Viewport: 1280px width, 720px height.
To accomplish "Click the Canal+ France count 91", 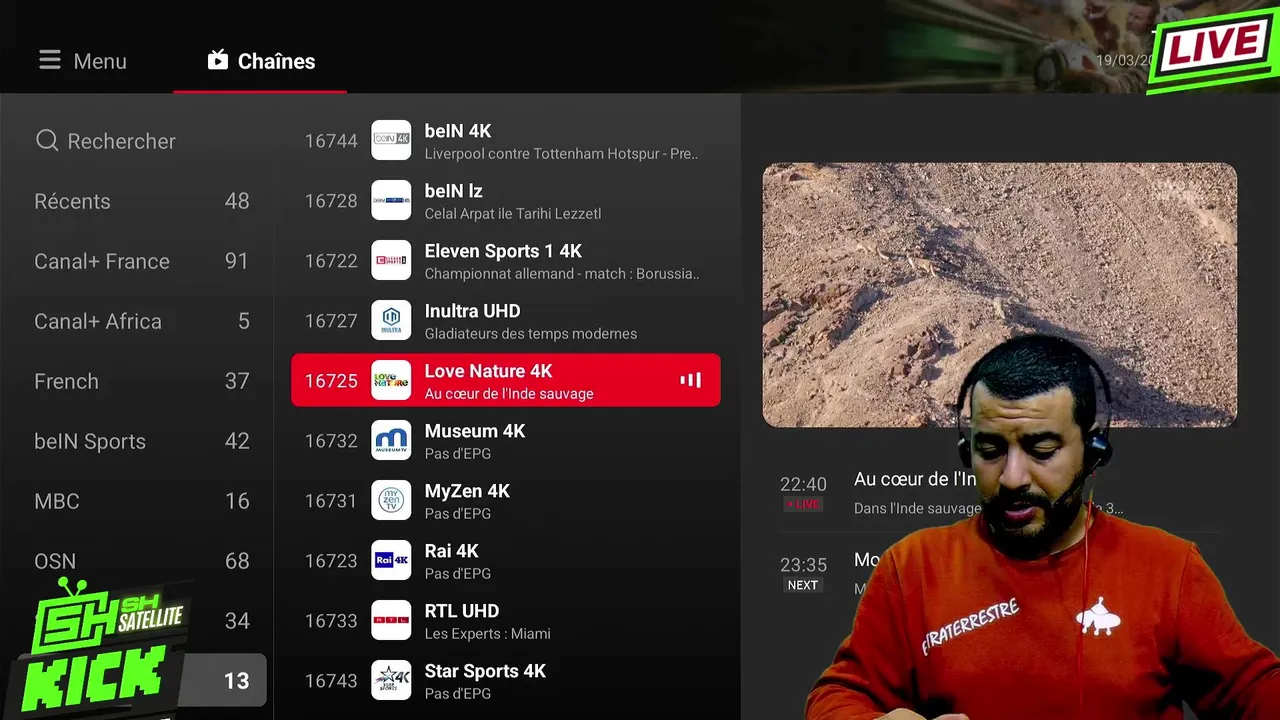I will [237, 261].
